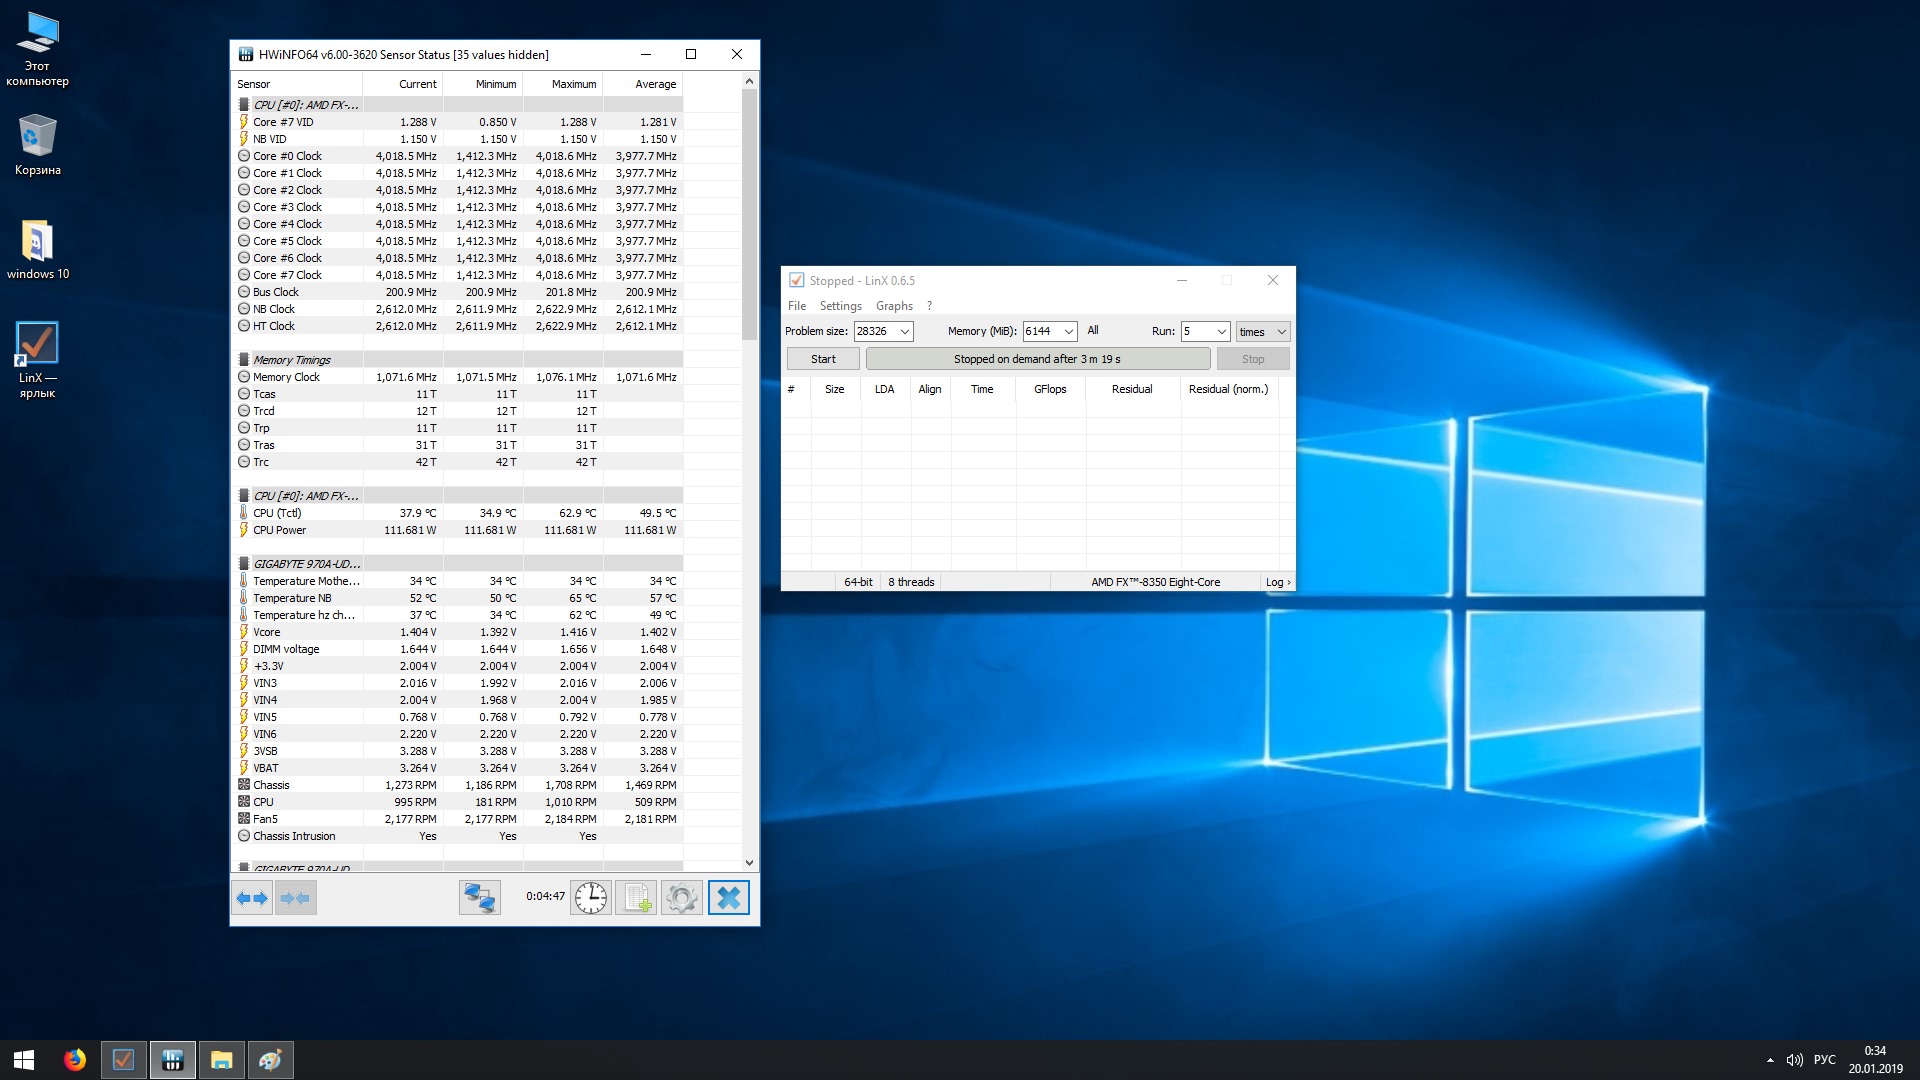1920x1080 pixels.
Task: Click the Start button in LinX
Action: pos(823,359)
